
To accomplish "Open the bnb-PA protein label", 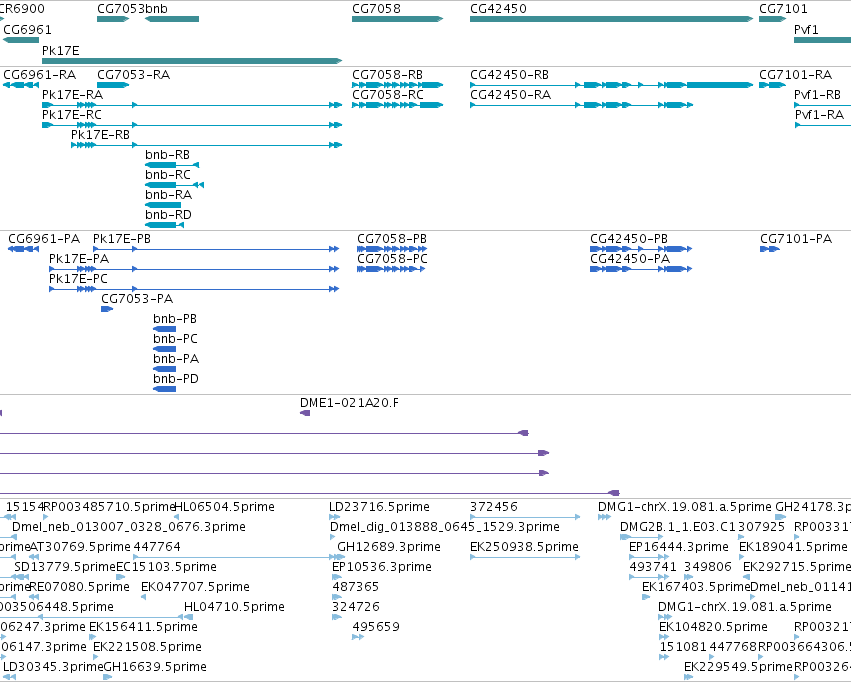I will 176,359.
